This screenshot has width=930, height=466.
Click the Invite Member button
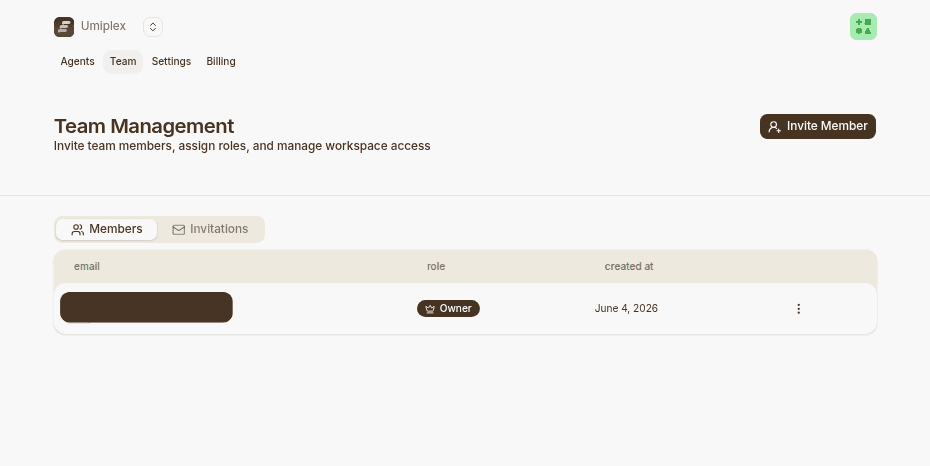point(817,126)
